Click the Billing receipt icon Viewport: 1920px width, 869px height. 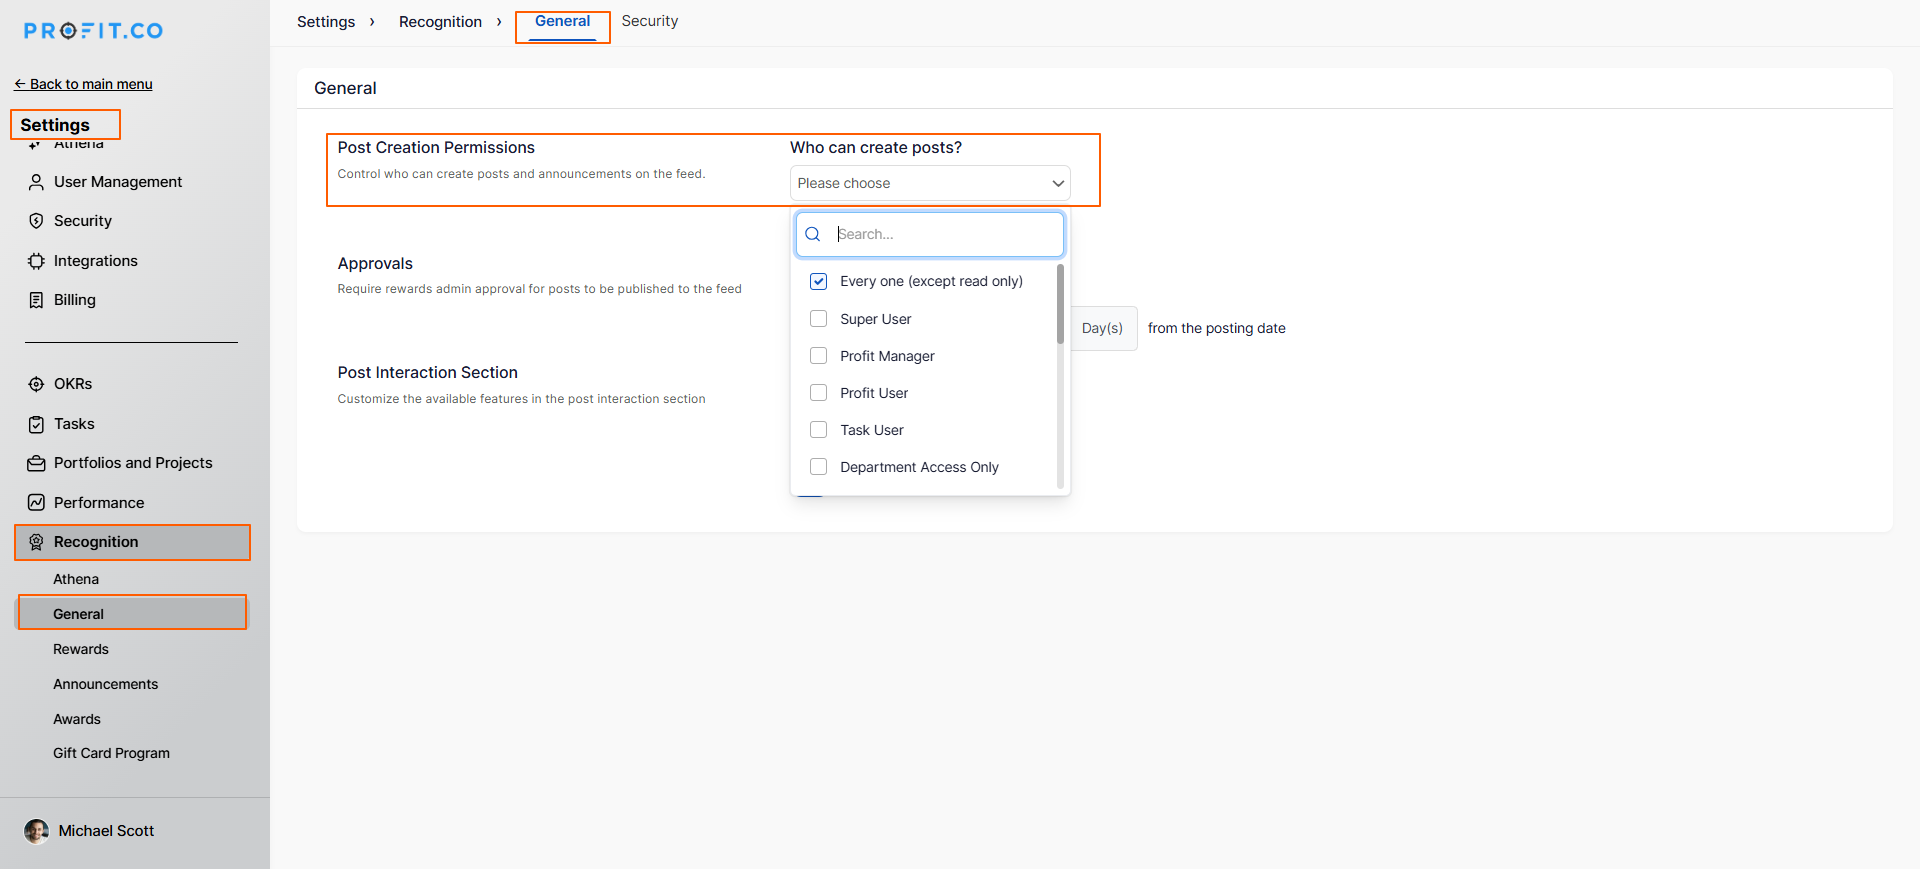36,300
